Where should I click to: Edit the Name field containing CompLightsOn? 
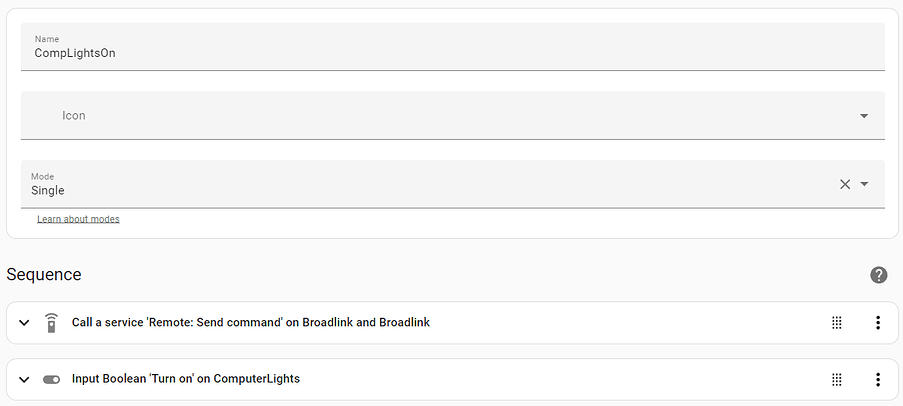(x=453, y=47)
